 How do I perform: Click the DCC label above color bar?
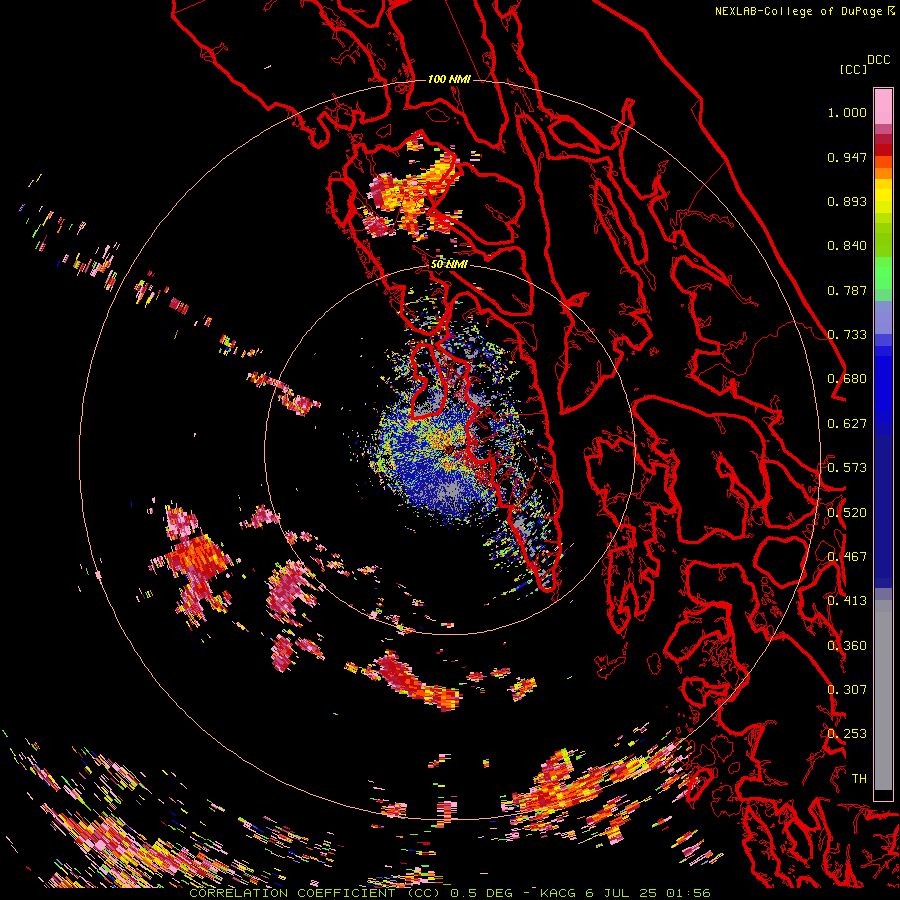pos(879,60)
